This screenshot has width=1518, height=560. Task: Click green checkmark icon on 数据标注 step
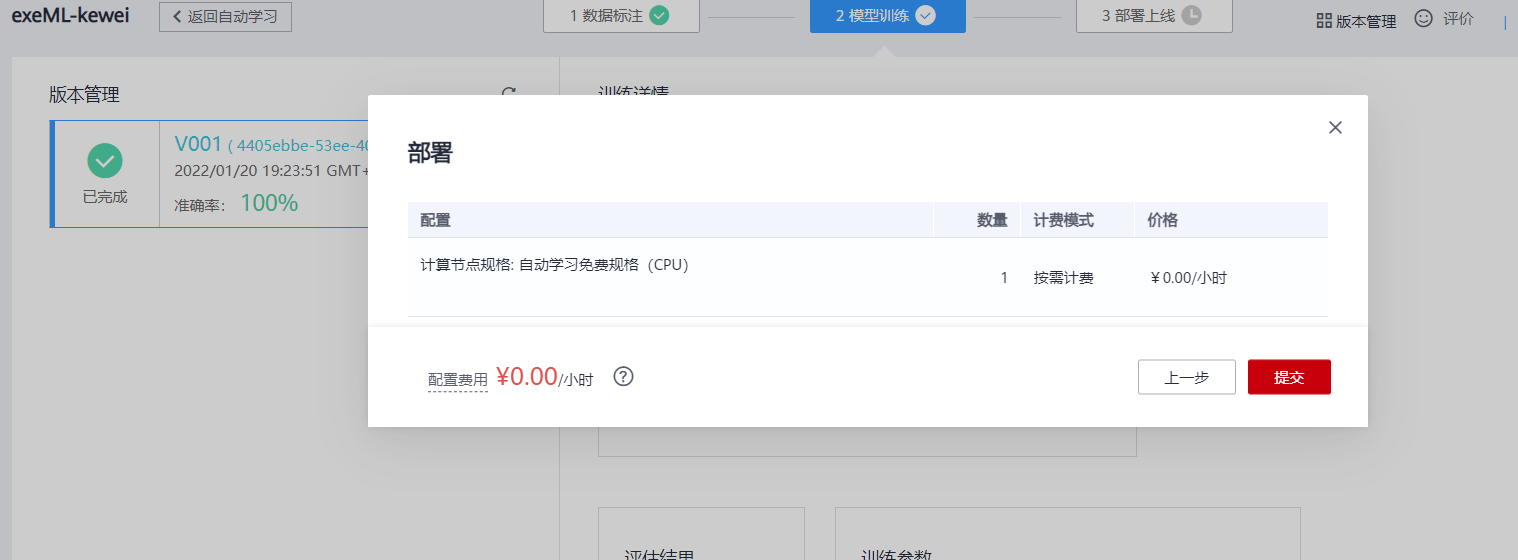[x=658, y=15]
